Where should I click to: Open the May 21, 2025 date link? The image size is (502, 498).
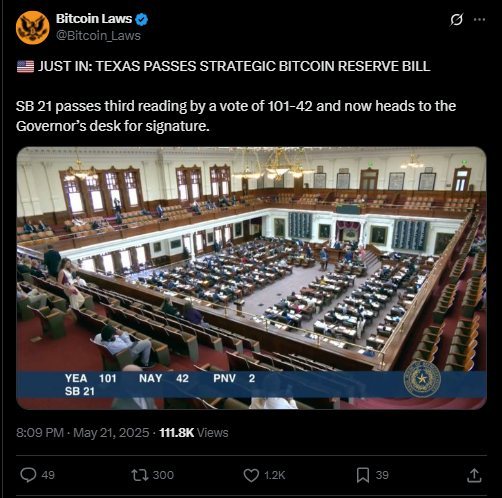click(111, 433)
